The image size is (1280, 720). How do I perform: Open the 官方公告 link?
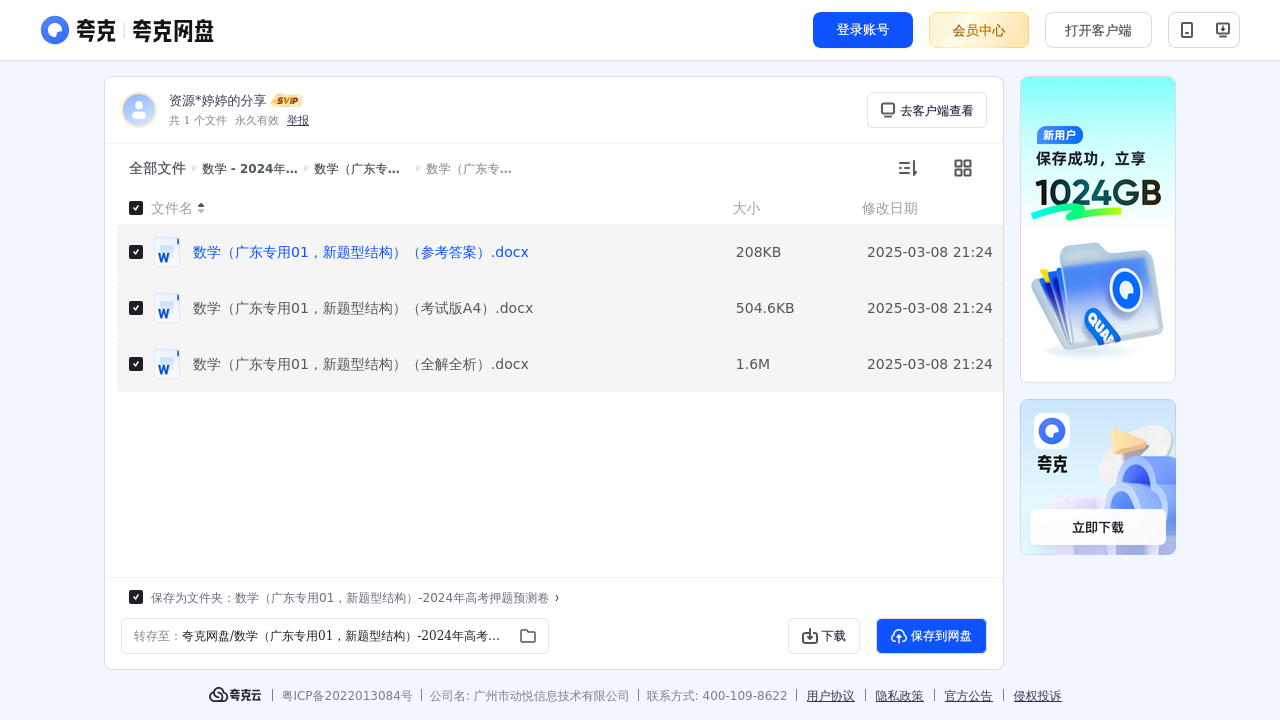tap(969, 696)
